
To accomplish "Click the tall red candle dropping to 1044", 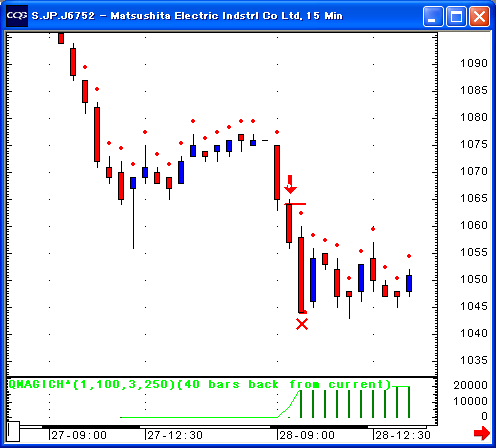I will click(x=301, y=270).
